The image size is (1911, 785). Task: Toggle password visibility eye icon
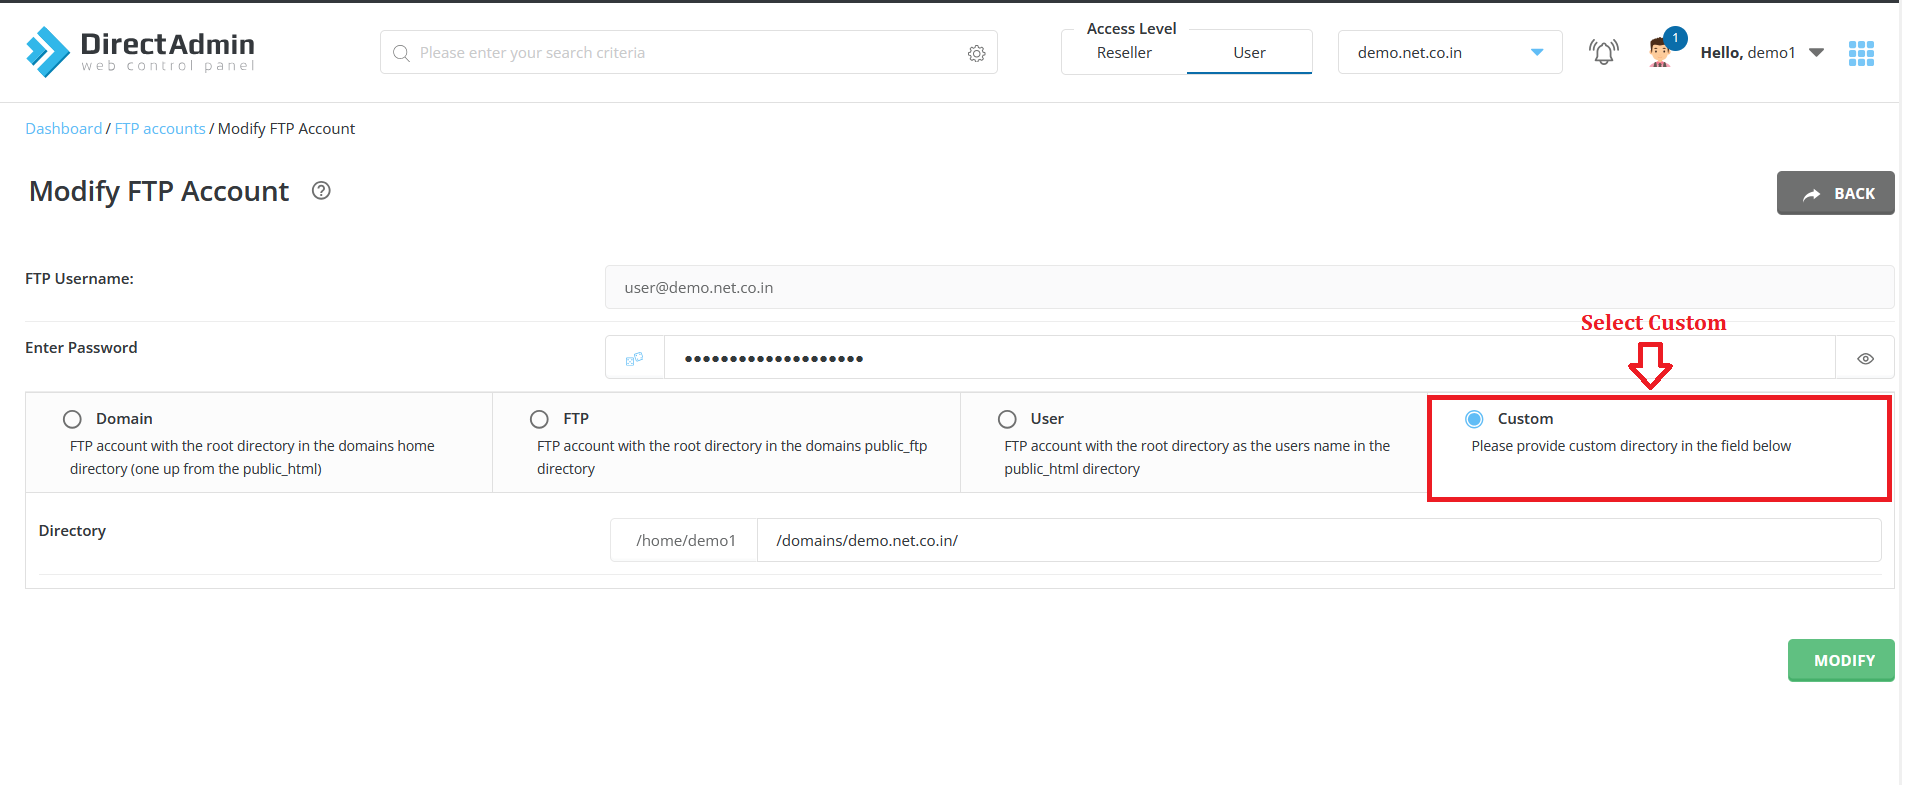pyautogui.click(x=1865, y=359)
